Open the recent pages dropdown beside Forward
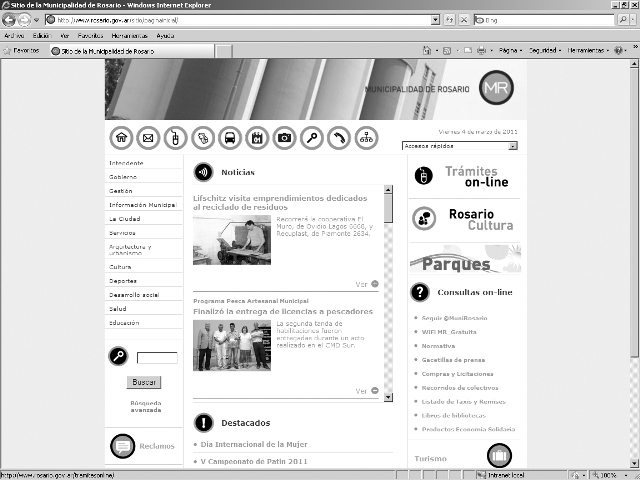Screen dimensions: 640x480 [x=36, y=20]
